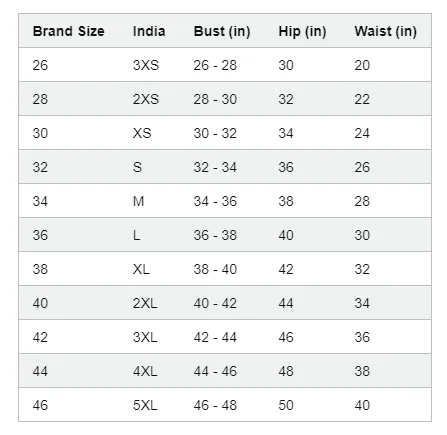447x435 pixels.
Task: Select bust range 44 - 46
Action: click(215, 371)
